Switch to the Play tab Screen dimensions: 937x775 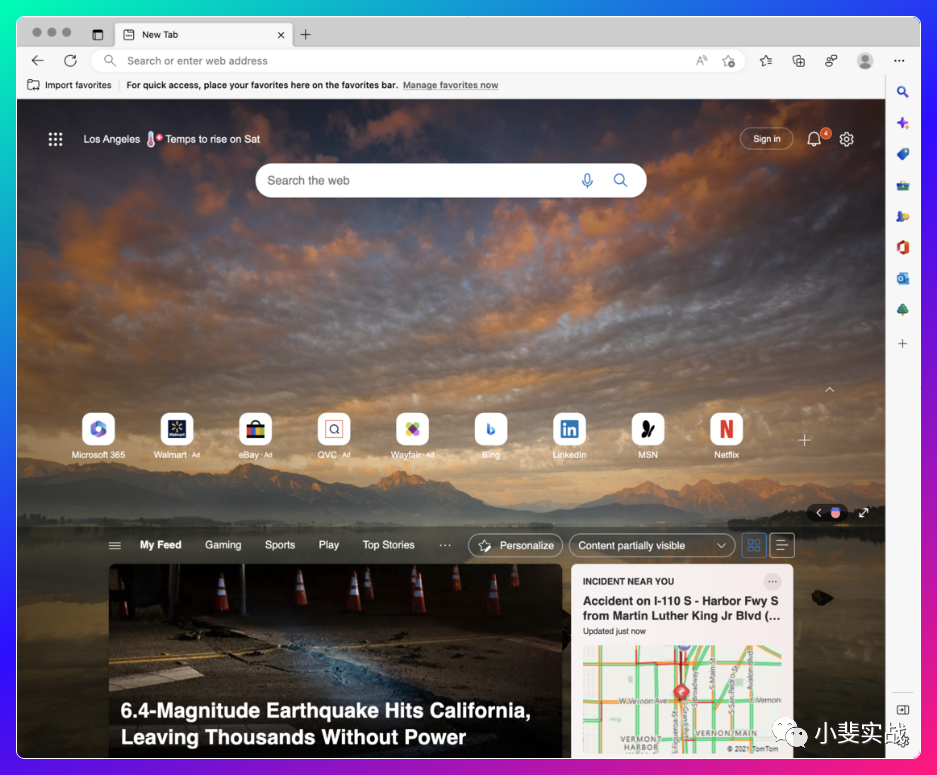(329, 545)
